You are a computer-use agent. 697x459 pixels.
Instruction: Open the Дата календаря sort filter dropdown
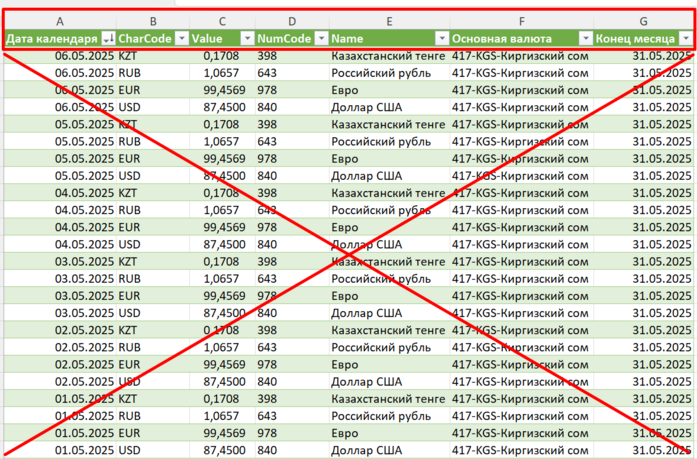tap(108, 39)
